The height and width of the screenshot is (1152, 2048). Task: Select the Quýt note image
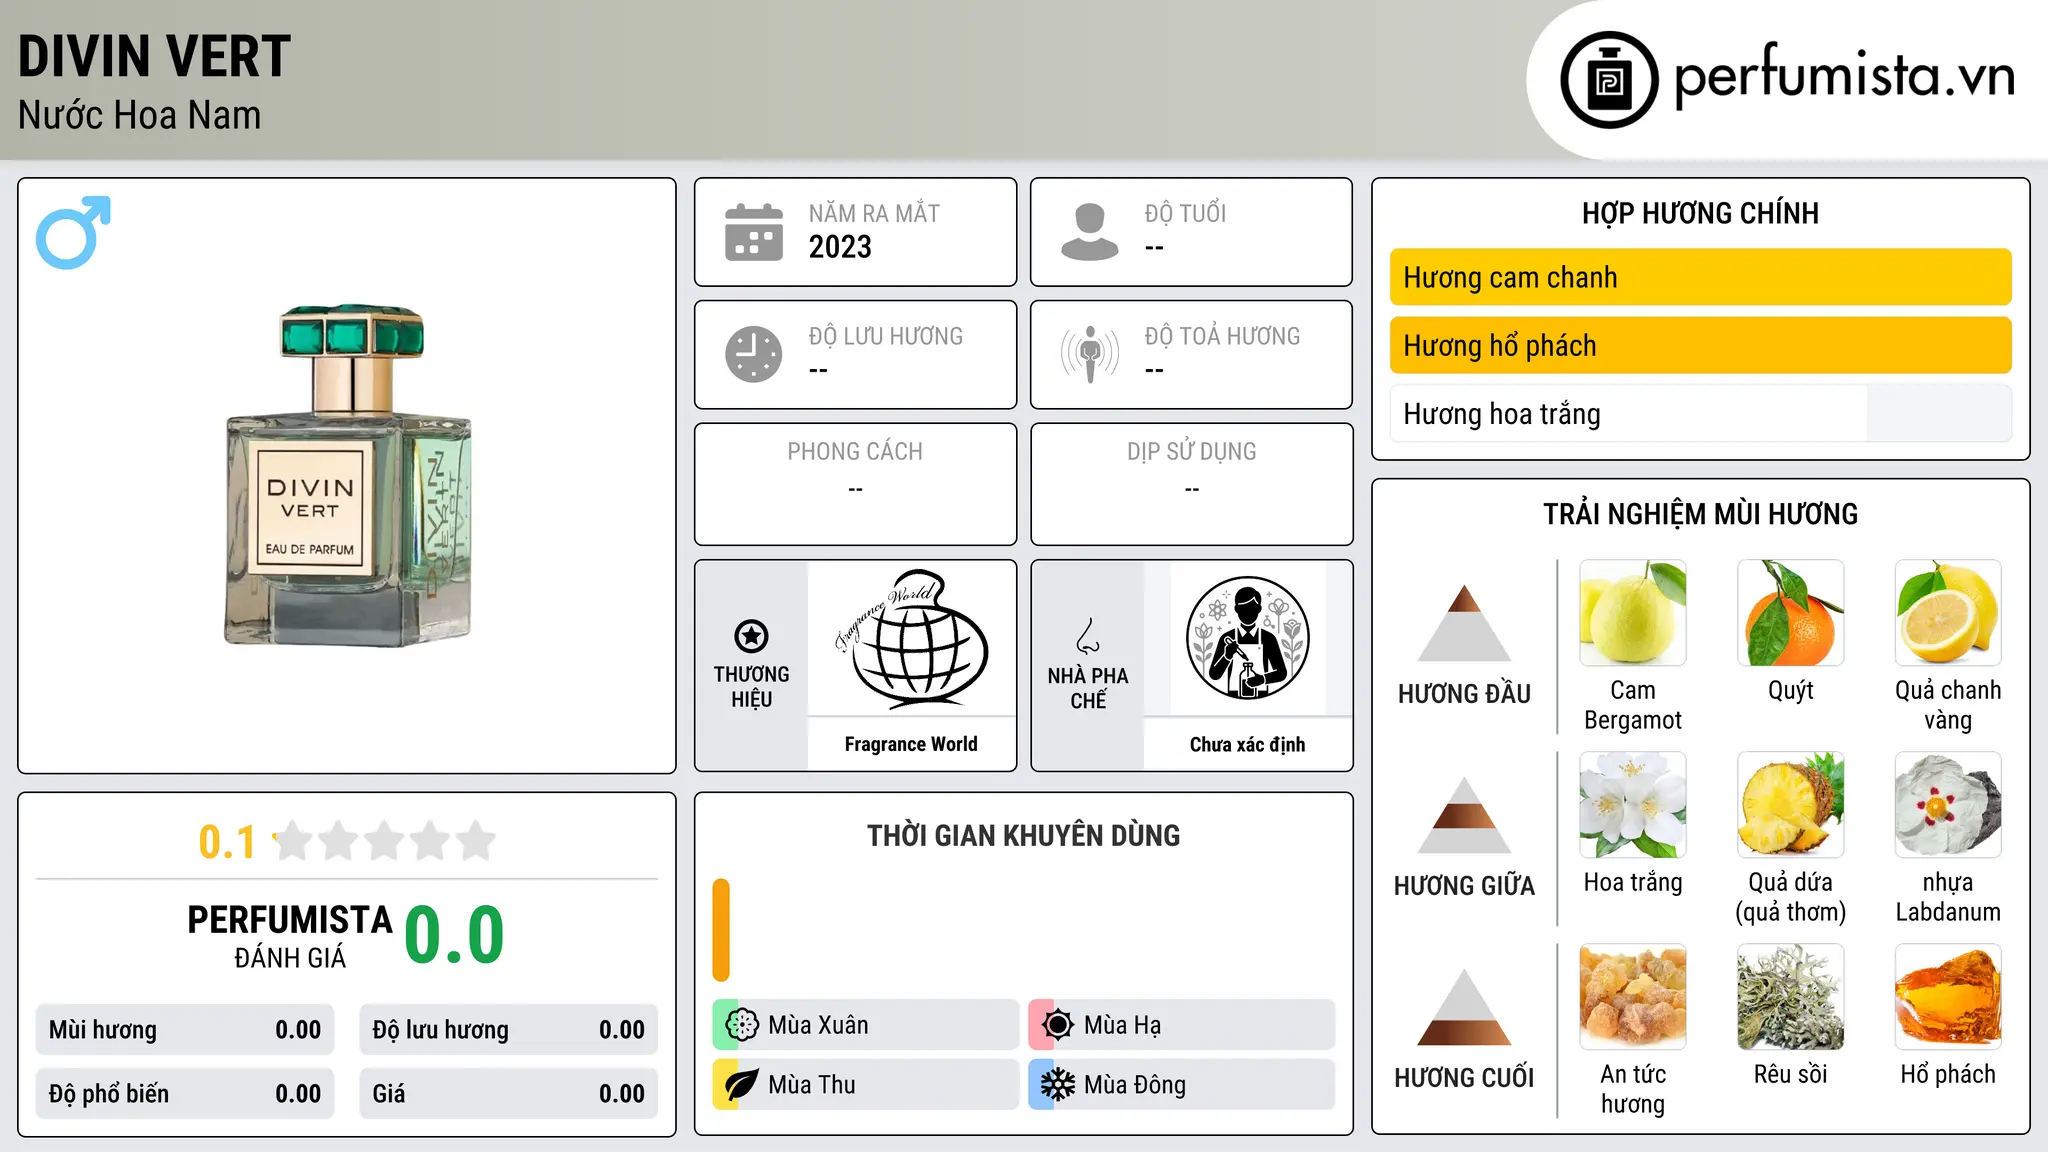point(1791,613)
